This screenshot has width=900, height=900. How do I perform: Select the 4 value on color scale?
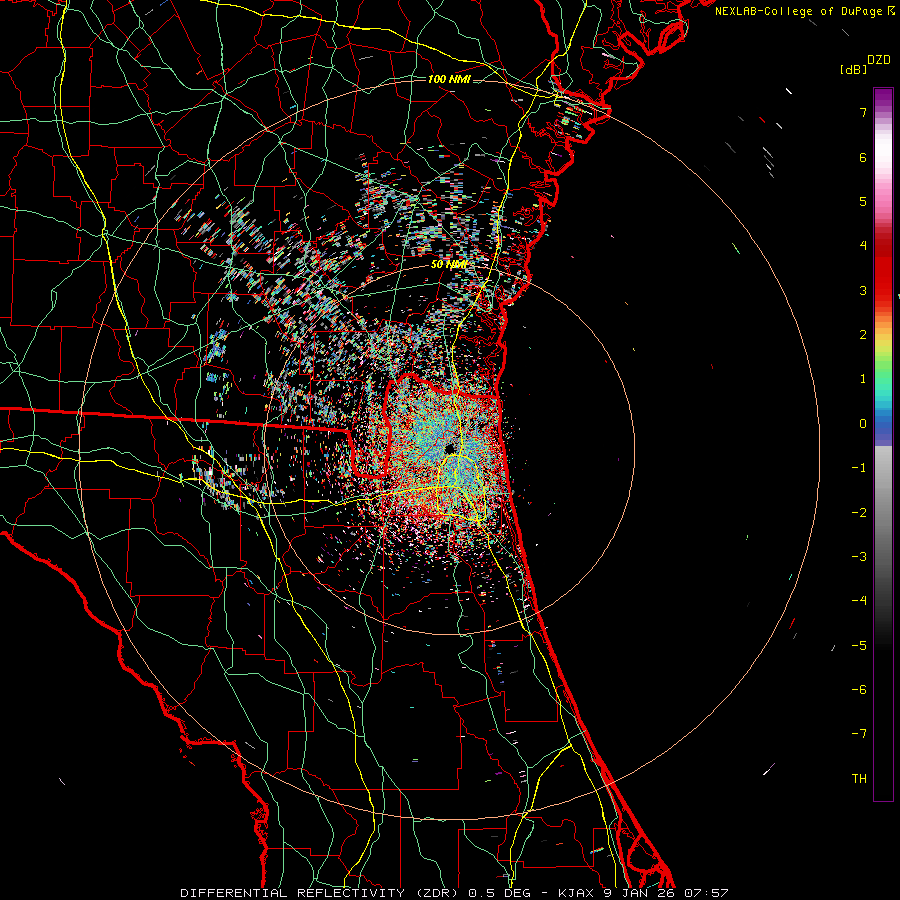coord(863,246)
